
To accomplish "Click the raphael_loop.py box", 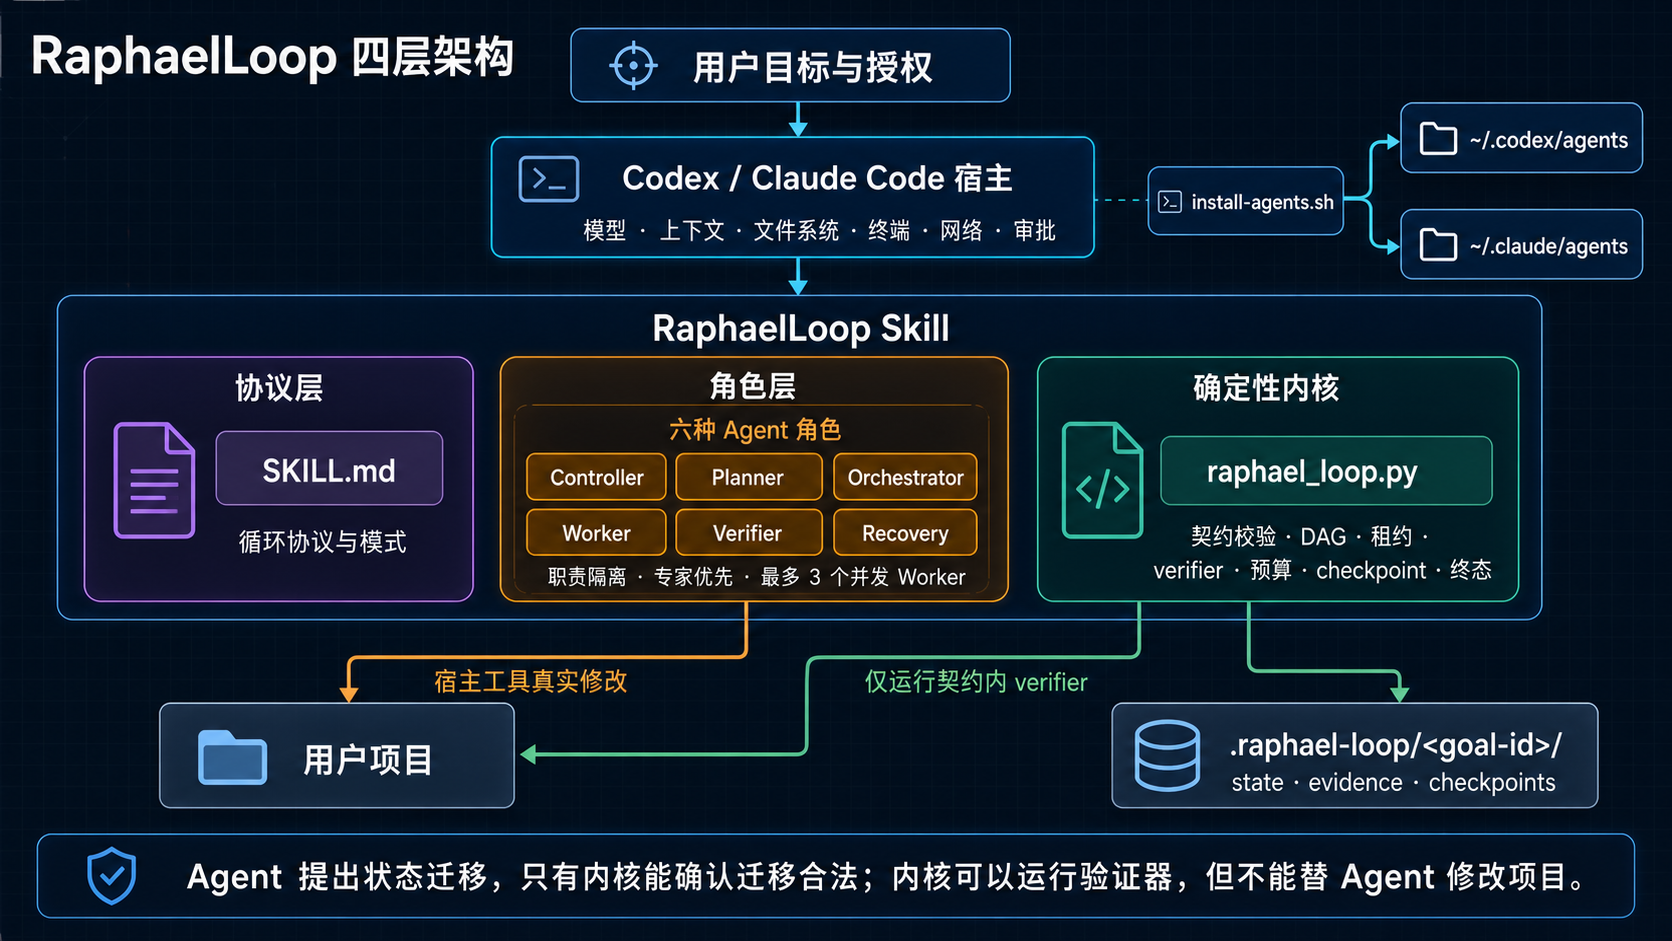I will 1326,470.
